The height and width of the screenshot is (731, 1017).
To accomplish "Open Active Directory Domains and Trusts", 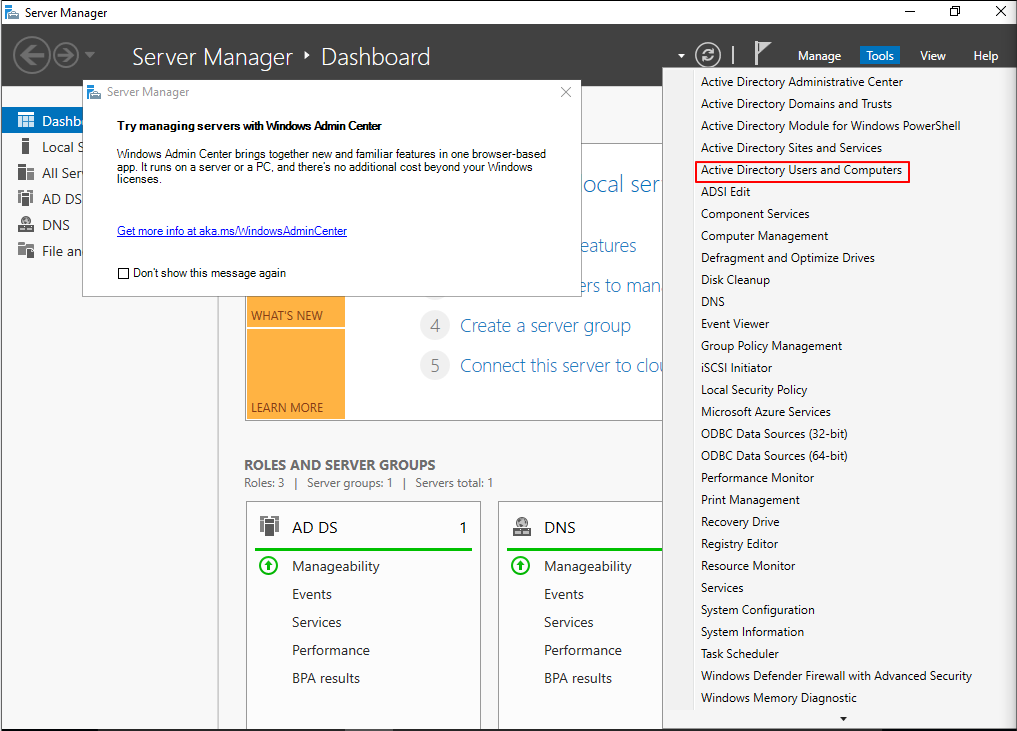I will 796,104.
